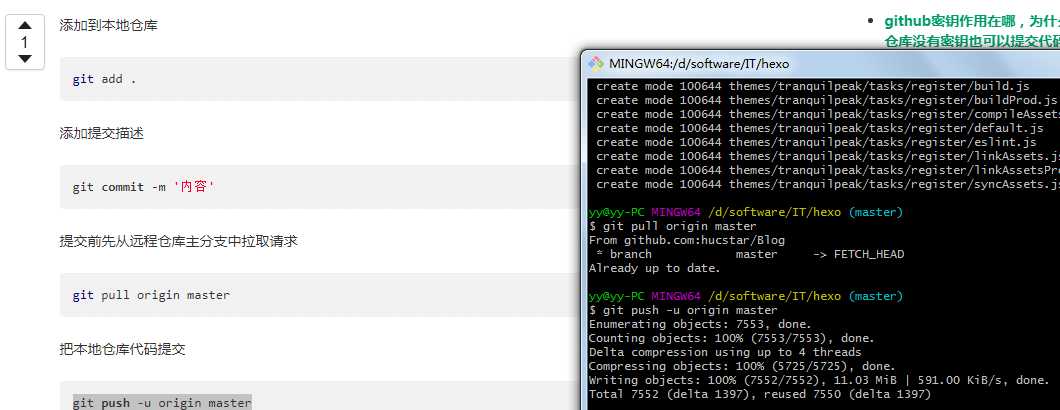Click the '* branch master -> FETCH_HEAD' terminal line
The height and width of the screenshot is (410, 1060).
(x=750, y=254)
